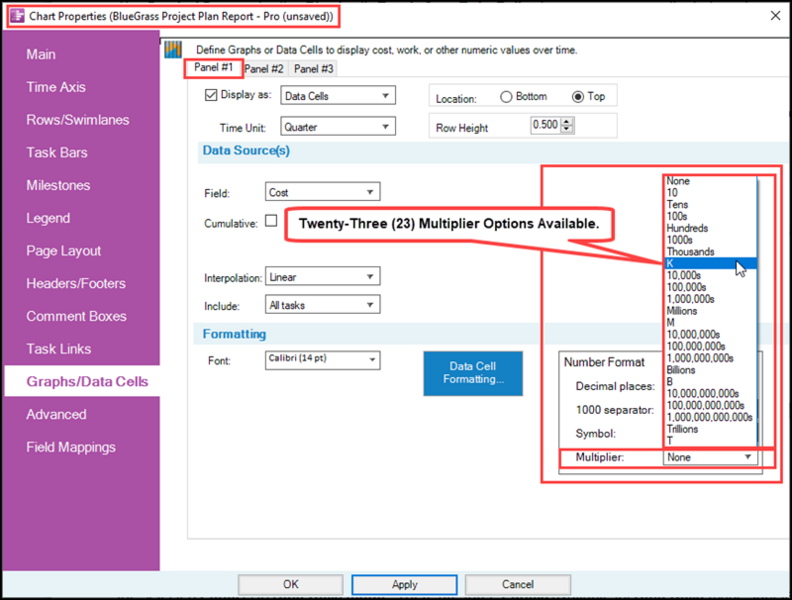Open the Time Unit Quarter dropdown
Viewport: 792px width, 600px height.
tap(338, 127)
